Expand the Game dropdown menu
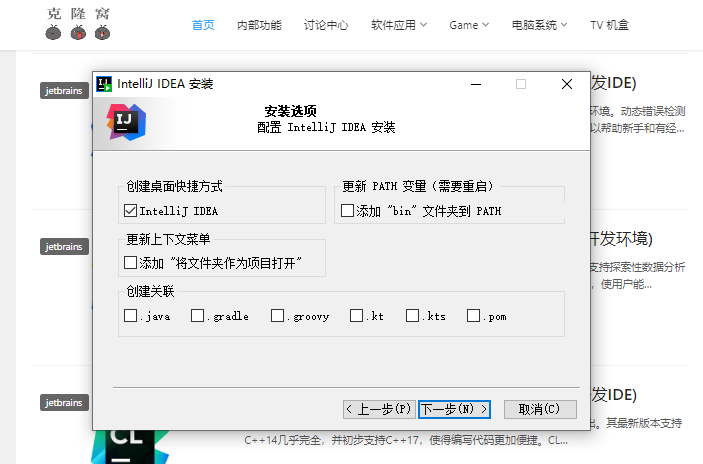The height and width of the screenshot is (464, 703). click(469, 25)
